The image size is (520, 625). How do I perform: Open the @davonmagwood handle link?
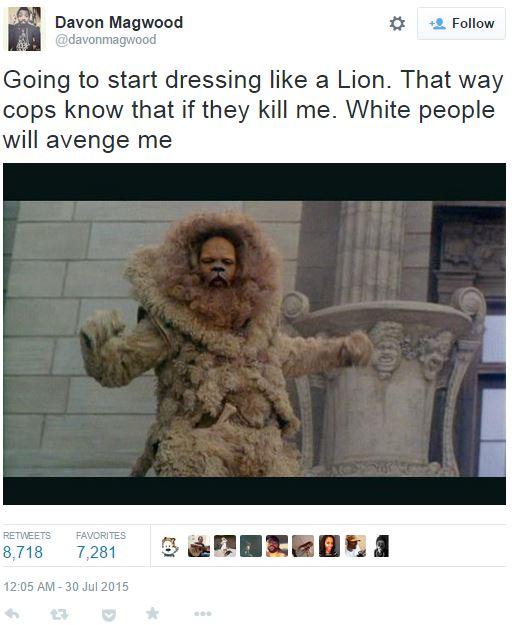[x=106, y=40]
